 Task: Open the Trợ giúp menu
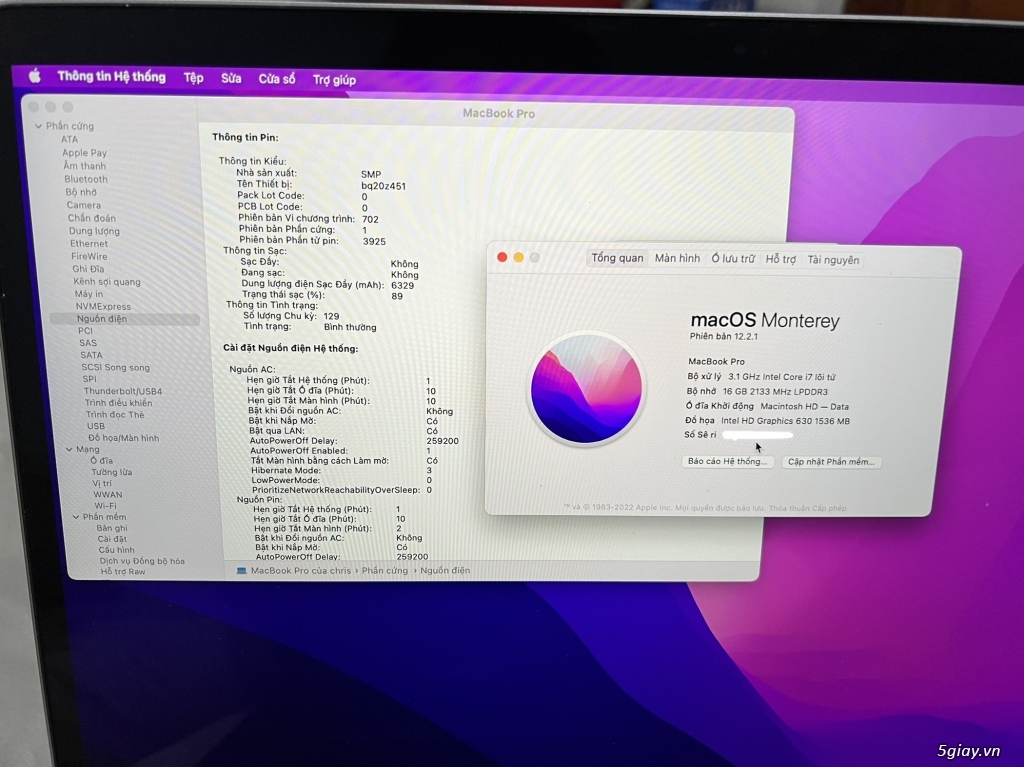click(334, 80)
